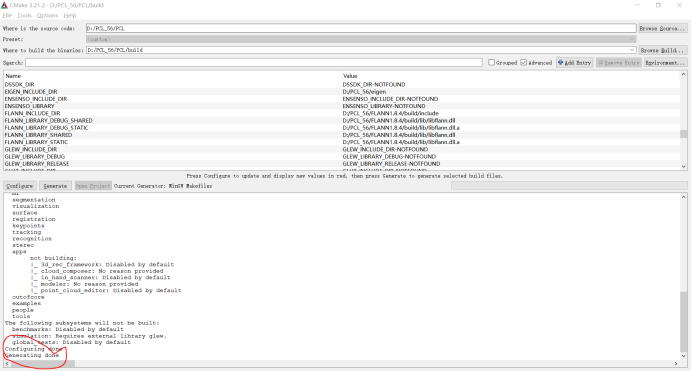Click the Browse Source button
Image resolution: width=692 pixels, height=371 pixels.
click(662, 28)
